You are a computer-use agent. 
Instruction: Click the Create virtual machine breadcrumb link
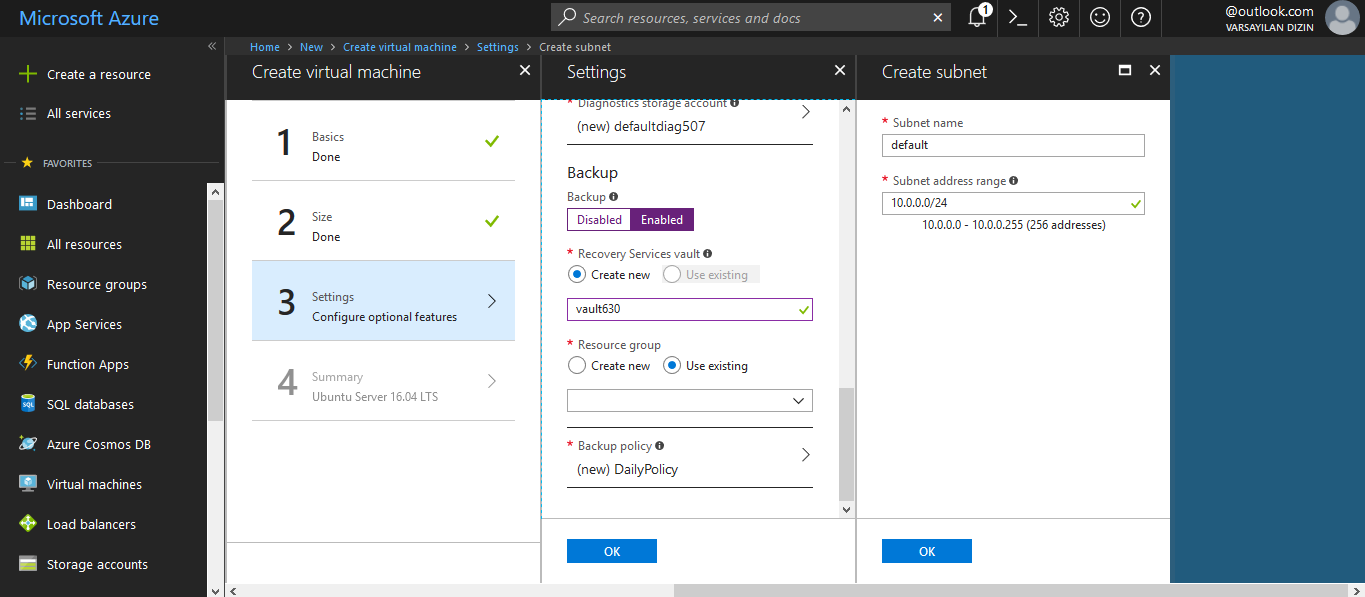[399, 47]
